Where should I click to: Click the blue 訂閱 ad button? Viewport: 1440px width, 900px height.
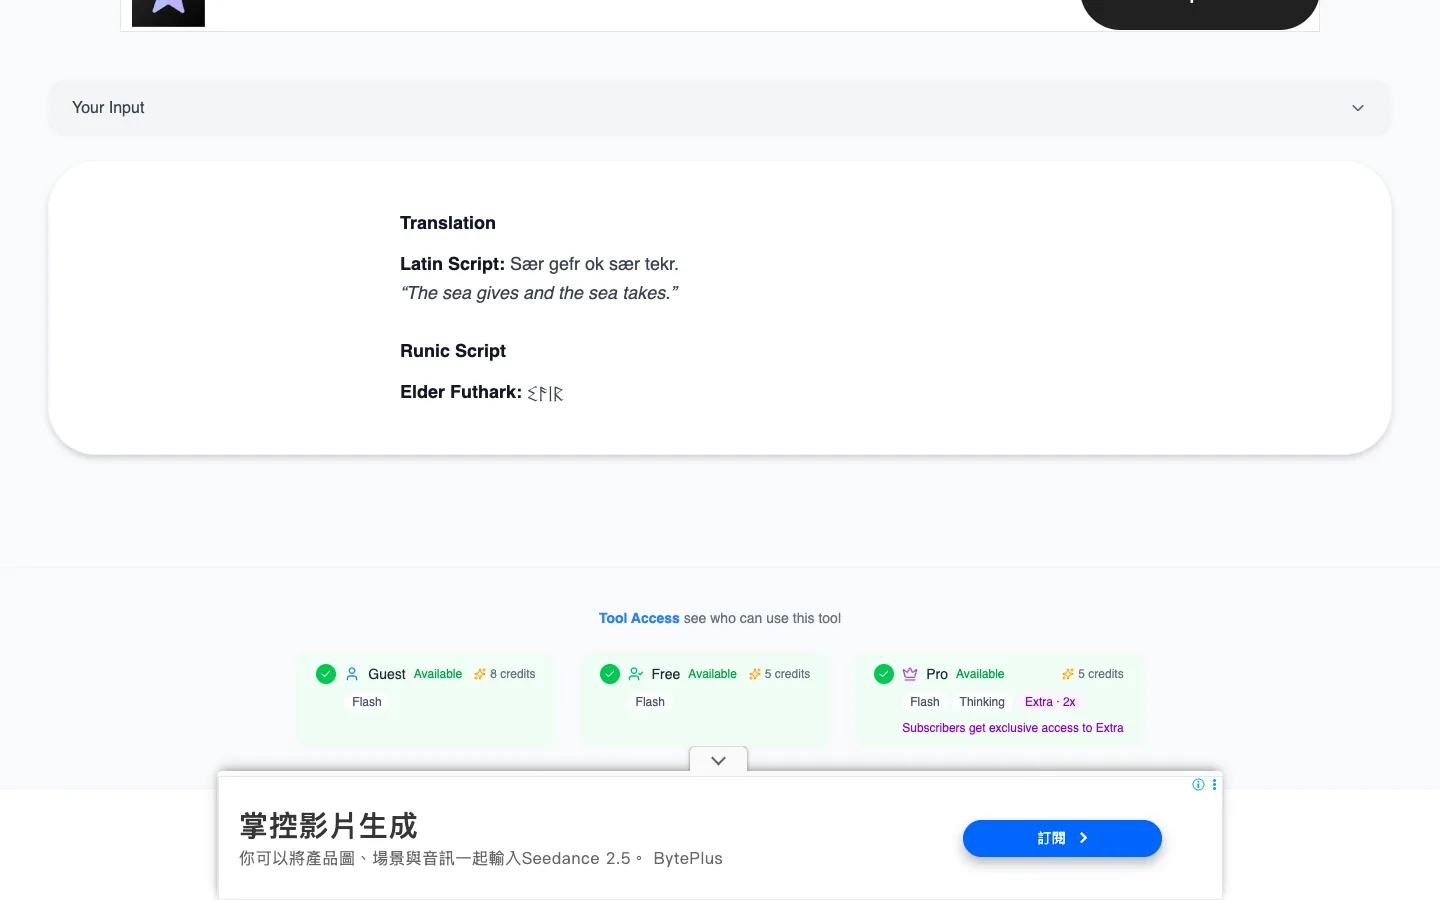1062,838
